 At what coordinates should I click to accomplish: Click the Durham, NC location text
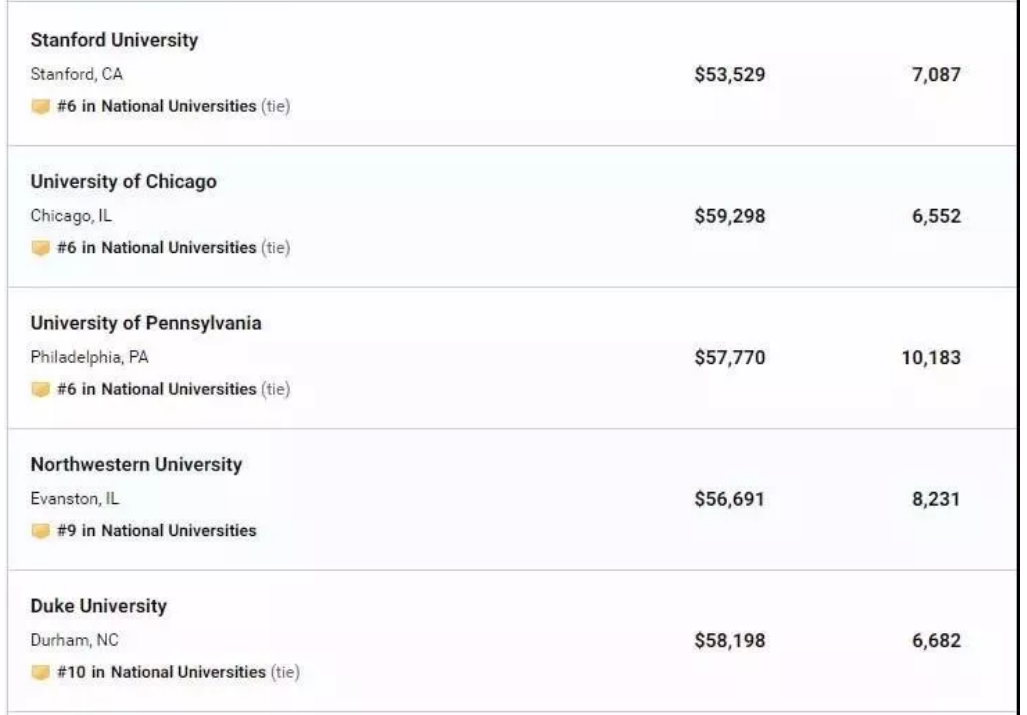(74, 640)
